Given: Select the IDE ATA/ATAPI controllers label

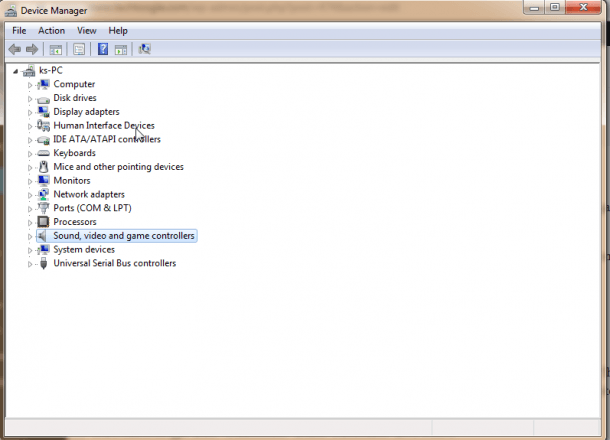Looking at the screenshot, I should (107, 139).
